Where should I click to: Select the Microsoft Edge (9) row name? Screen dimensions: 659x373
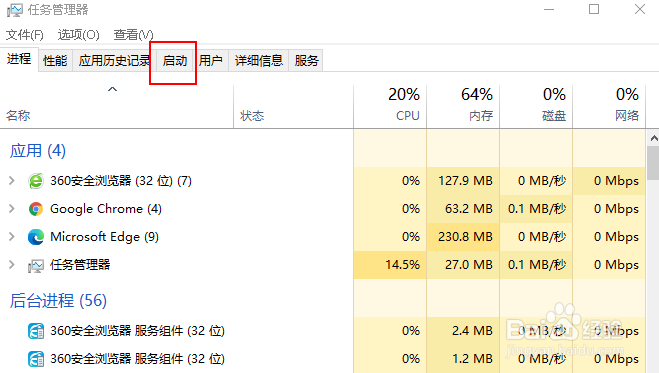[104, 237]
